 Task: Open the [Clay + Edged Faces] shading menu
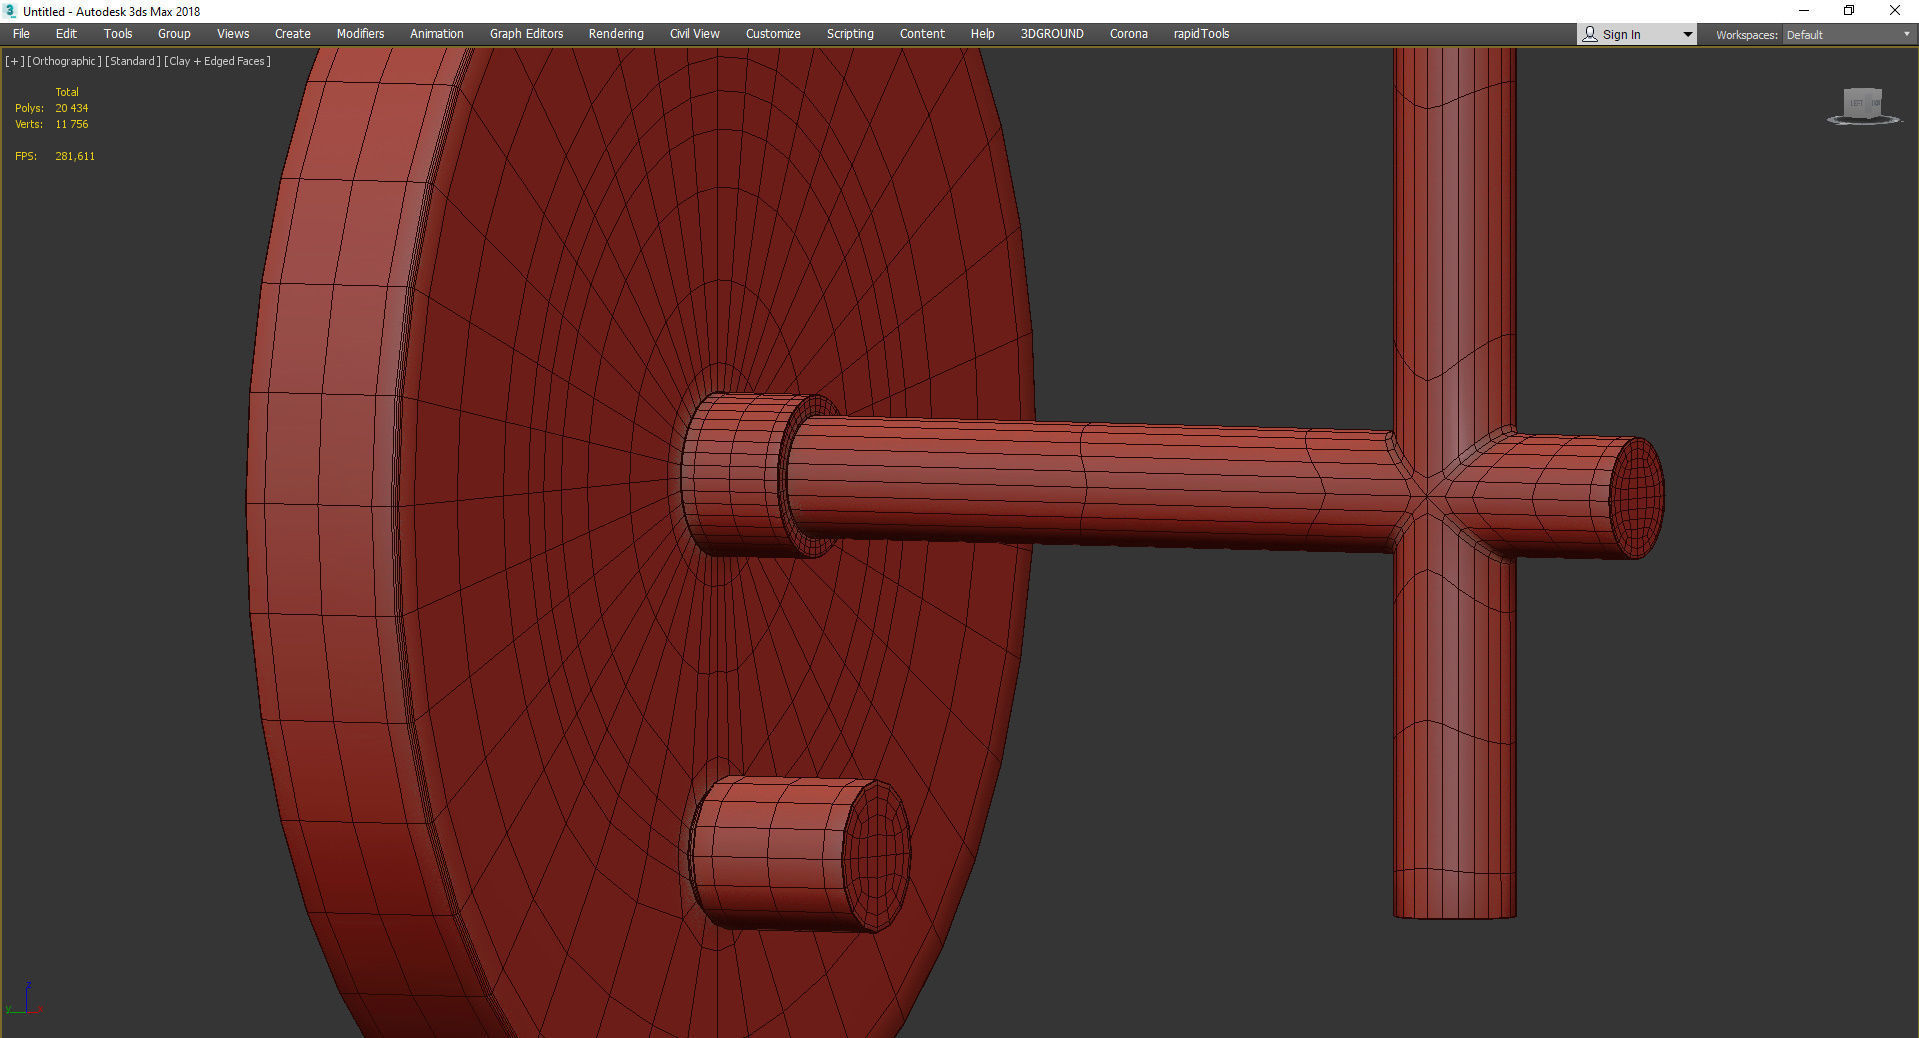tap(218, 61)
